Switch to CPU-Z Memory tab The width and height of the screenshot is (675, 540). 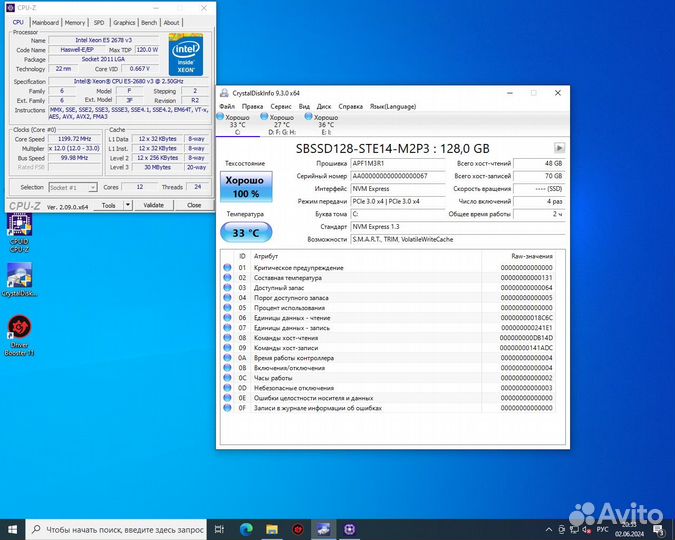74,22
